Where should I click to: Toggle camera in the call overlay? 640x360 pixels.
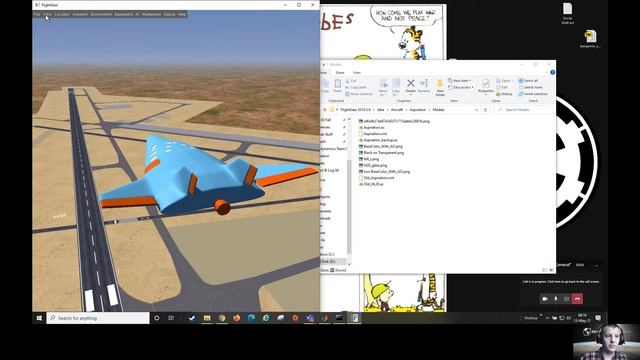click(544, 299)
